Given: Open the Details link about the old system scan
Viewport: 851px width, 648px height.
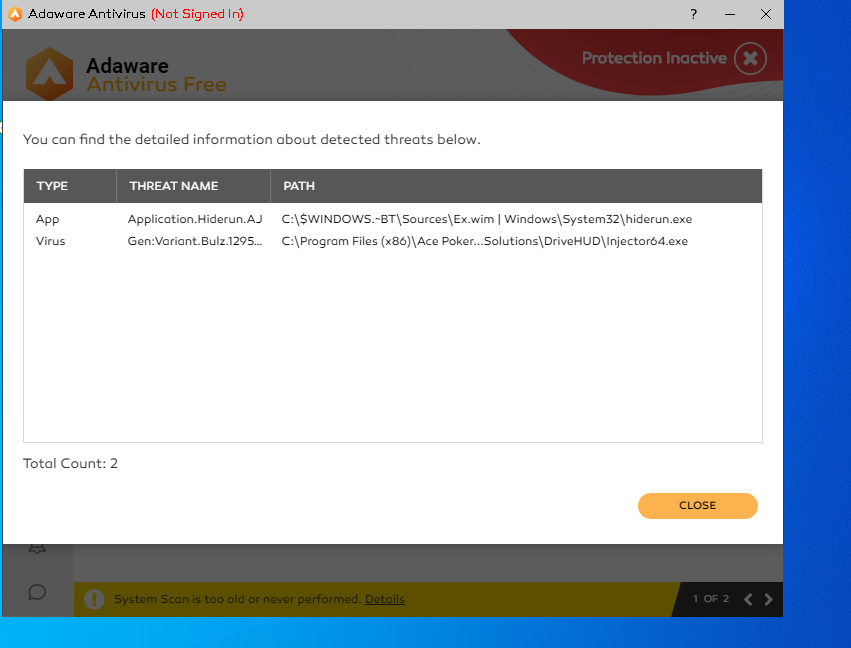Looking at the screenshot, I should (x=384, y=599).
